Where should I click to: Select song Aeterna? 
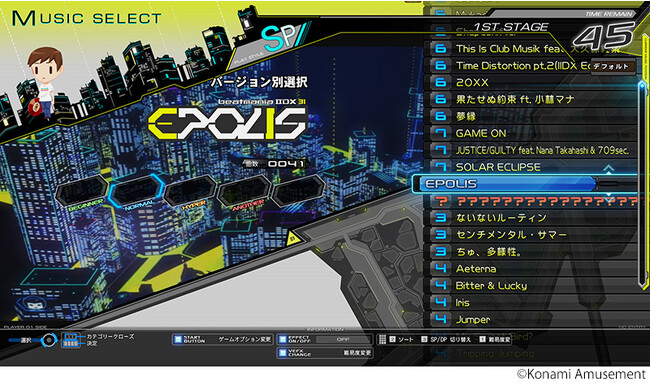tap(532, 269)
